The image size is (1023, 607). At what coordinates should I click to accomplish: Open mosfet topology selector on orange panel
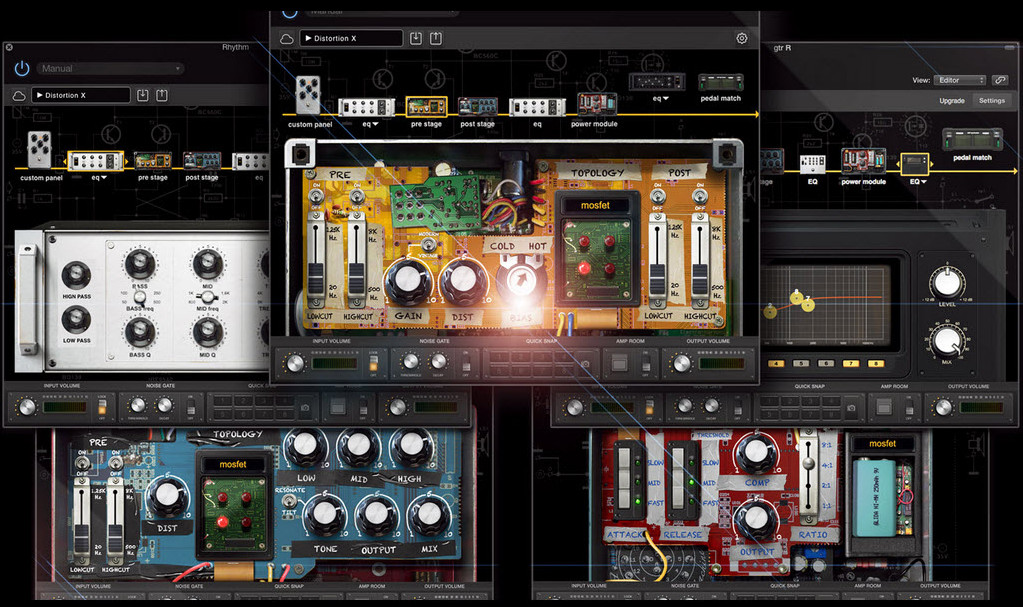coord(595,205)
